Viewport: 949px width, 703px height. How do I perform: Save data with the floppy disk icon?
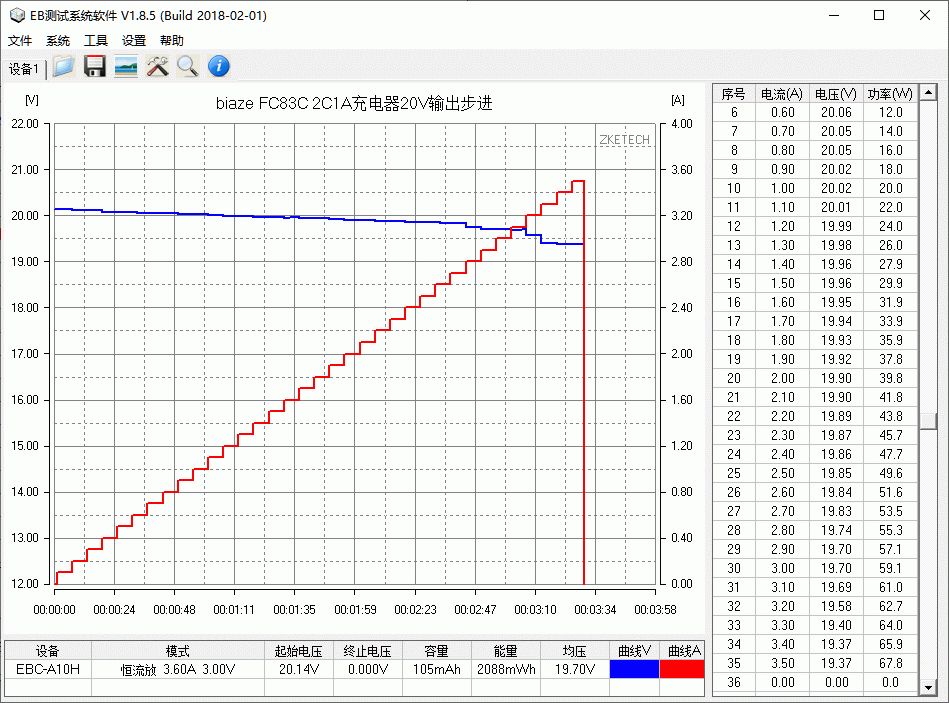pyautogui.click(x=94, y=66)
